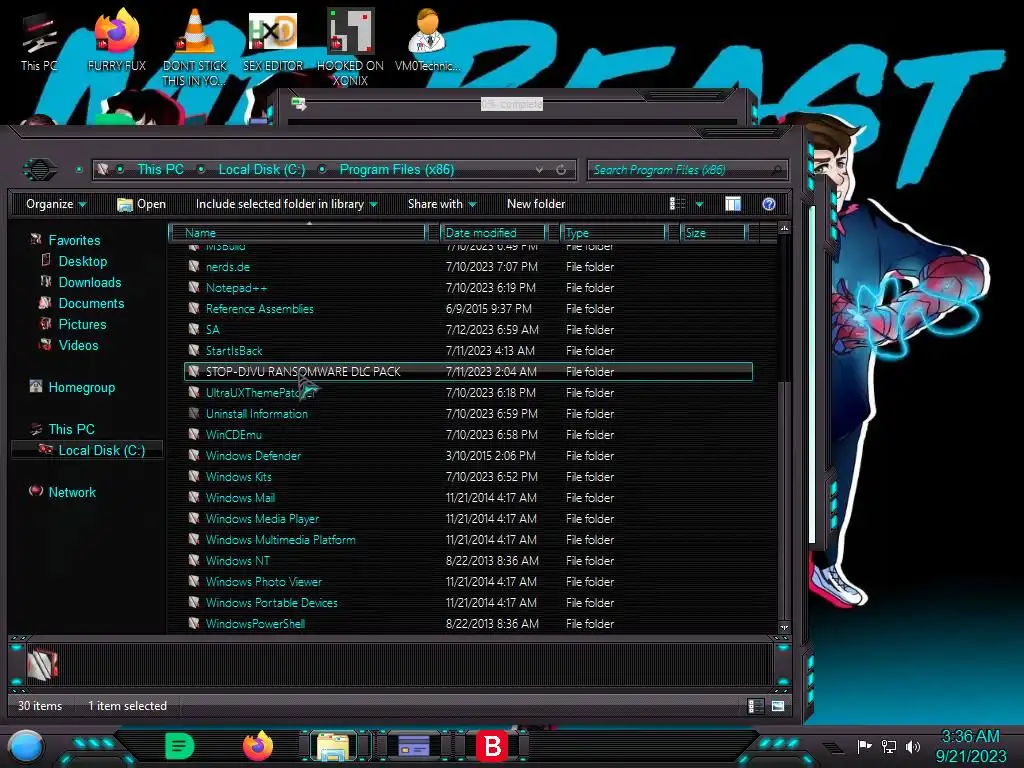Open the red B Bitdefender taskbar icon

tap(492, 746)
